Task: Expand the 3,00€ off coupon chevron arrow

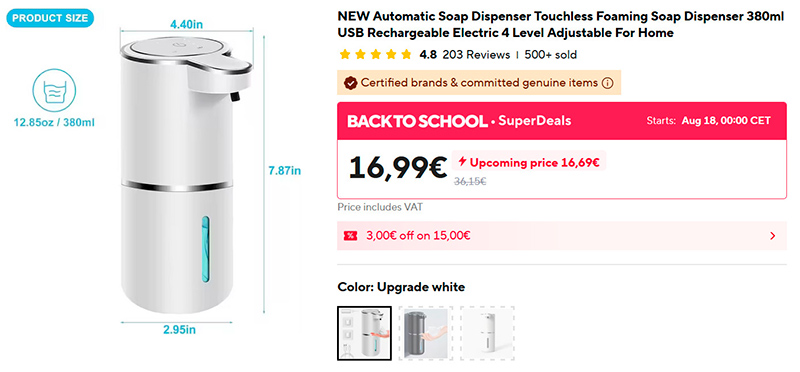Action: (x=772, y=236)
